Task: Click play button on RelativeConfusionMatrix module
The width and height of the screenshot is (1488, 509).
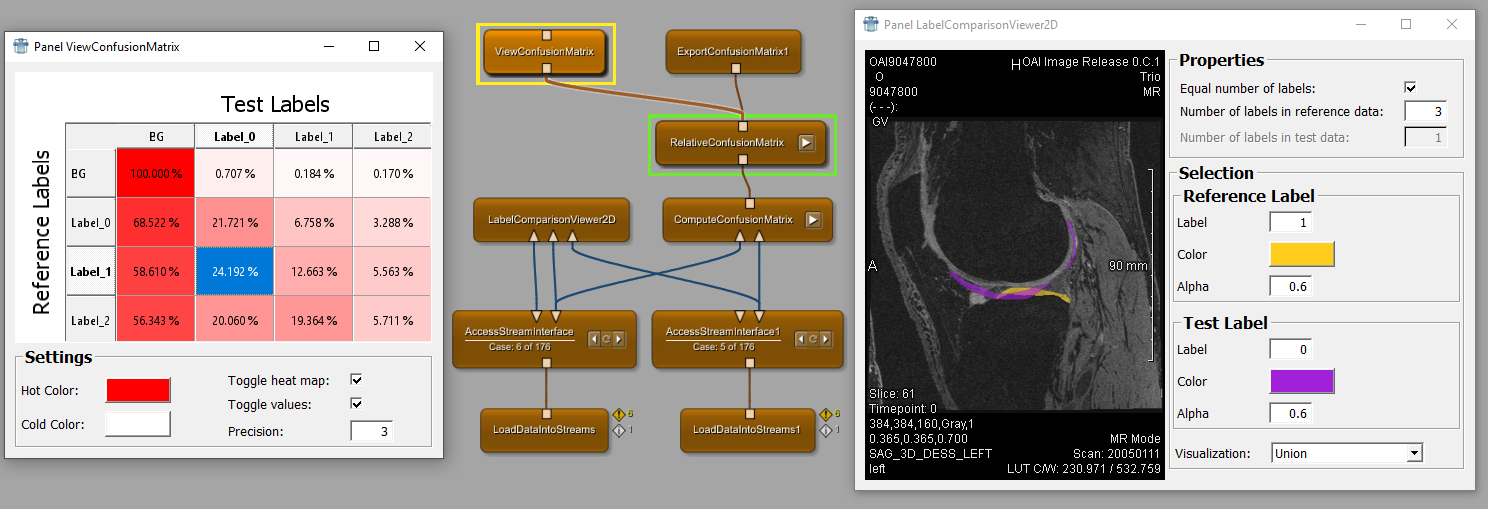Action: [806, 143]
